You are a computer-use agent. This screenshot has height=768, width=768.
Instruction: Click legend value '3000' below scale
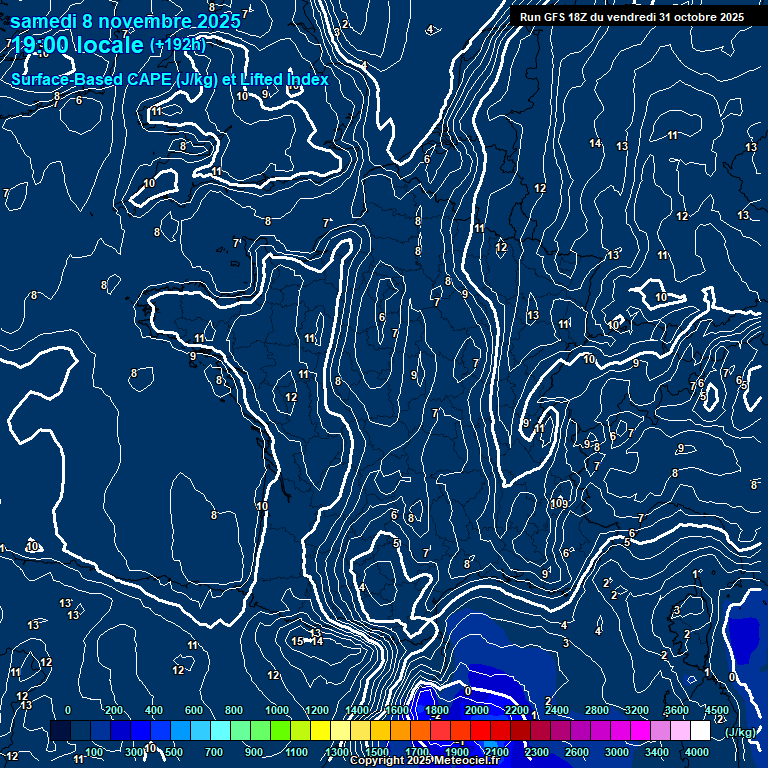(x=617, y=752)
